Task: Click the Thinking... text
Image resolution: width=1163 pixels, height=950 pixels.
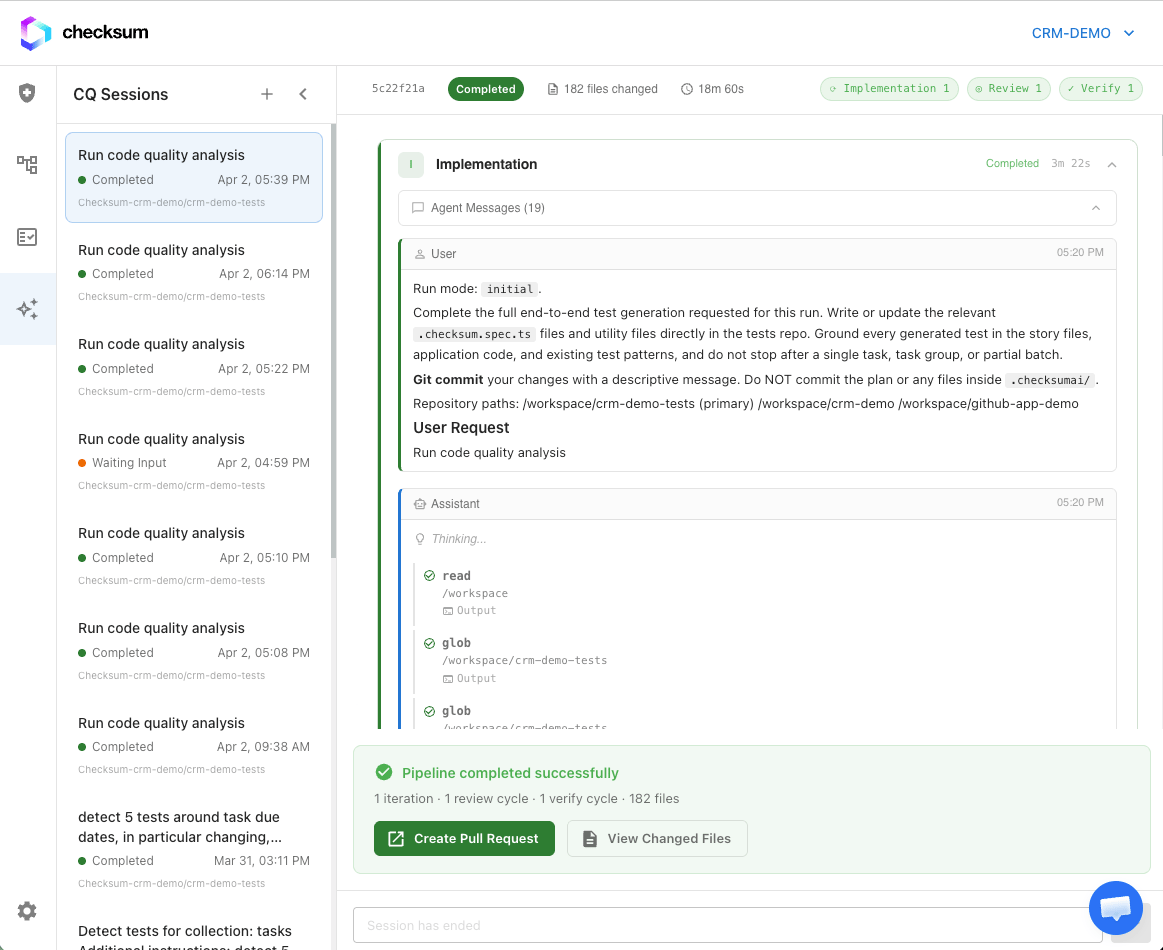Action: [458, 539]
